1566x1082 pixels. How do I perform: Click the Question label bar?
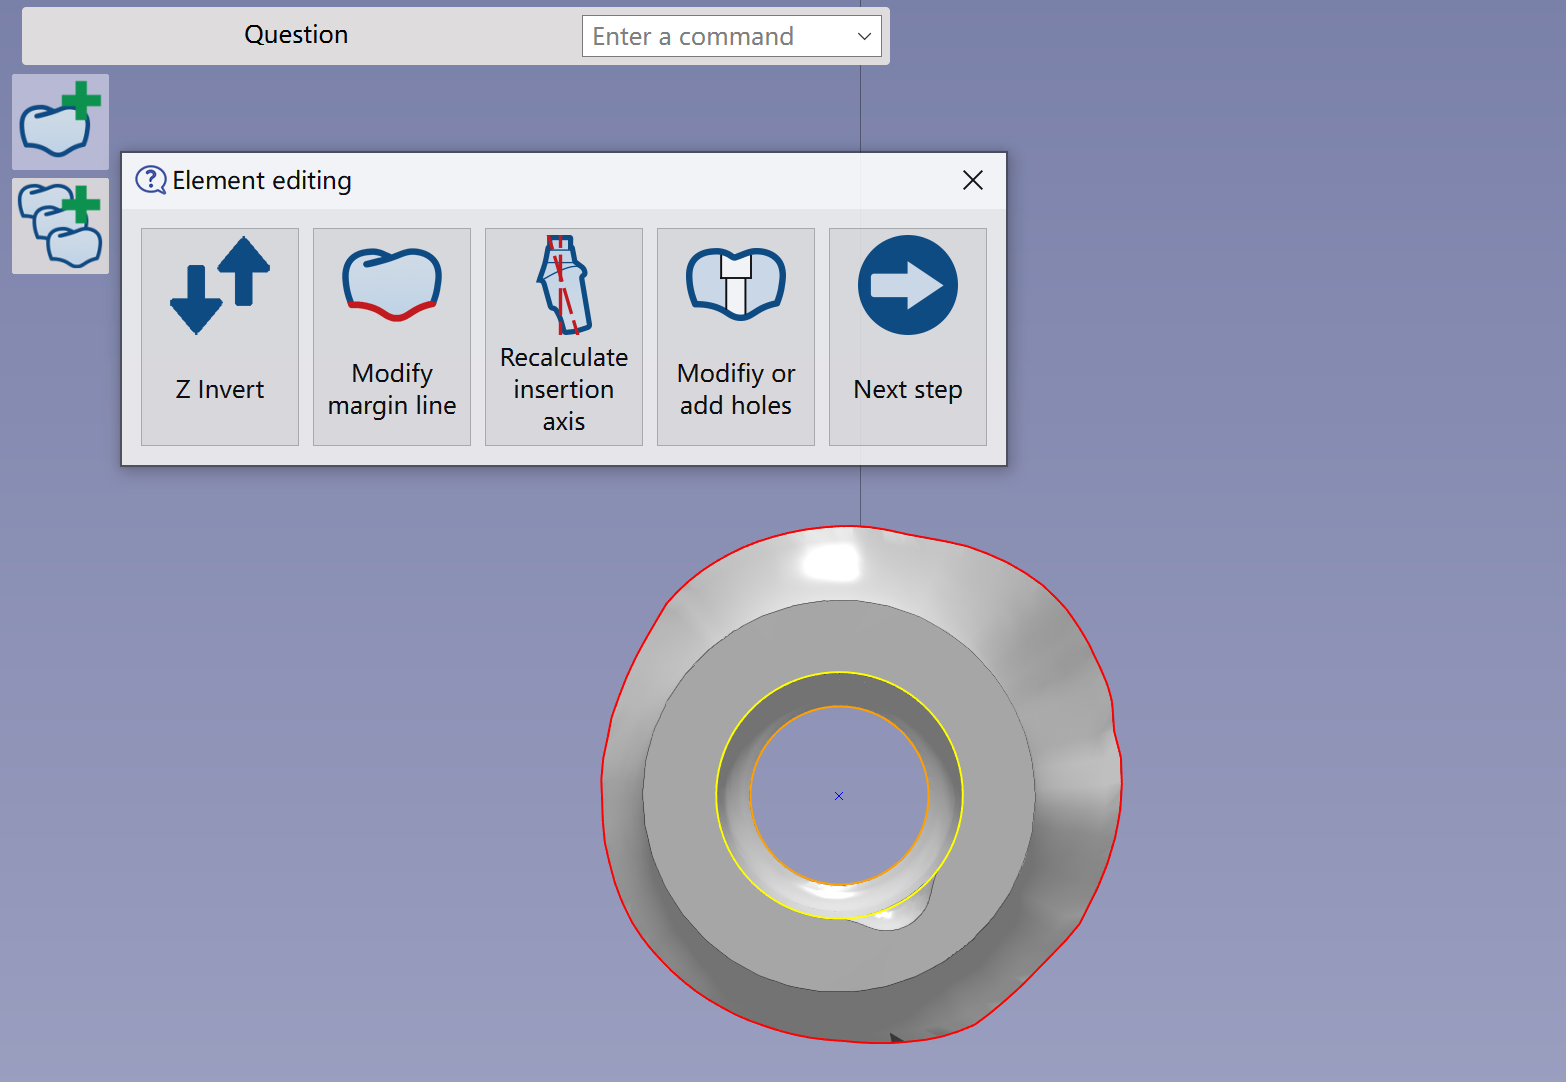(296, 35)
